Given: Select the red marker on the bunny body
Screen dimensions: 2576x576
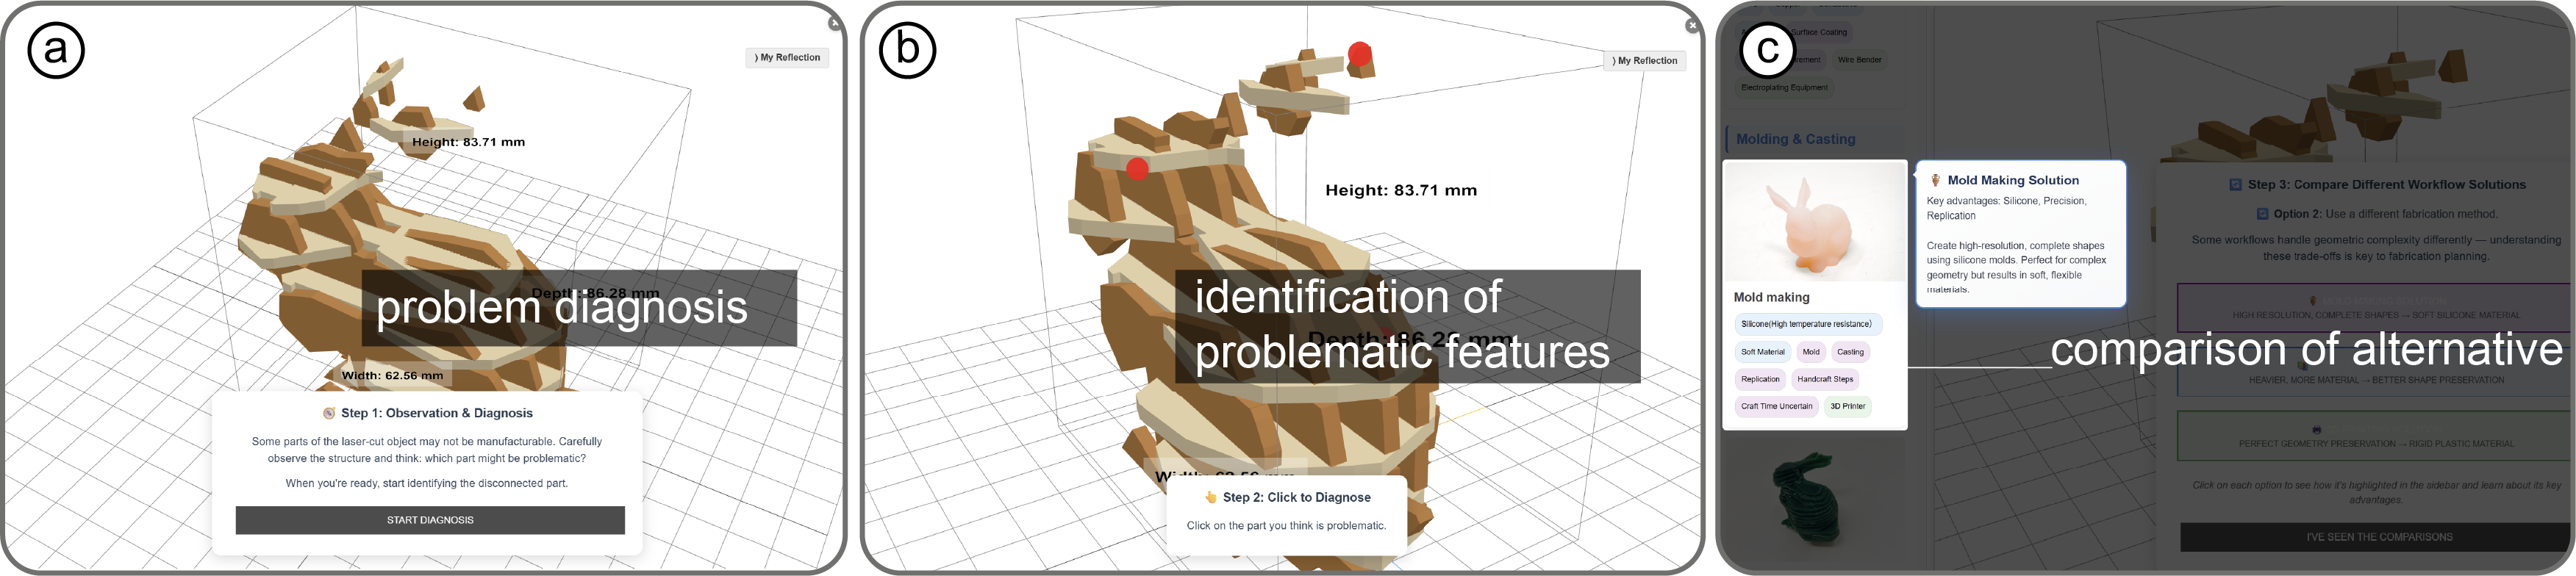Looking at the screenshot, I should pyautogui.click(x=1137, y=169).
